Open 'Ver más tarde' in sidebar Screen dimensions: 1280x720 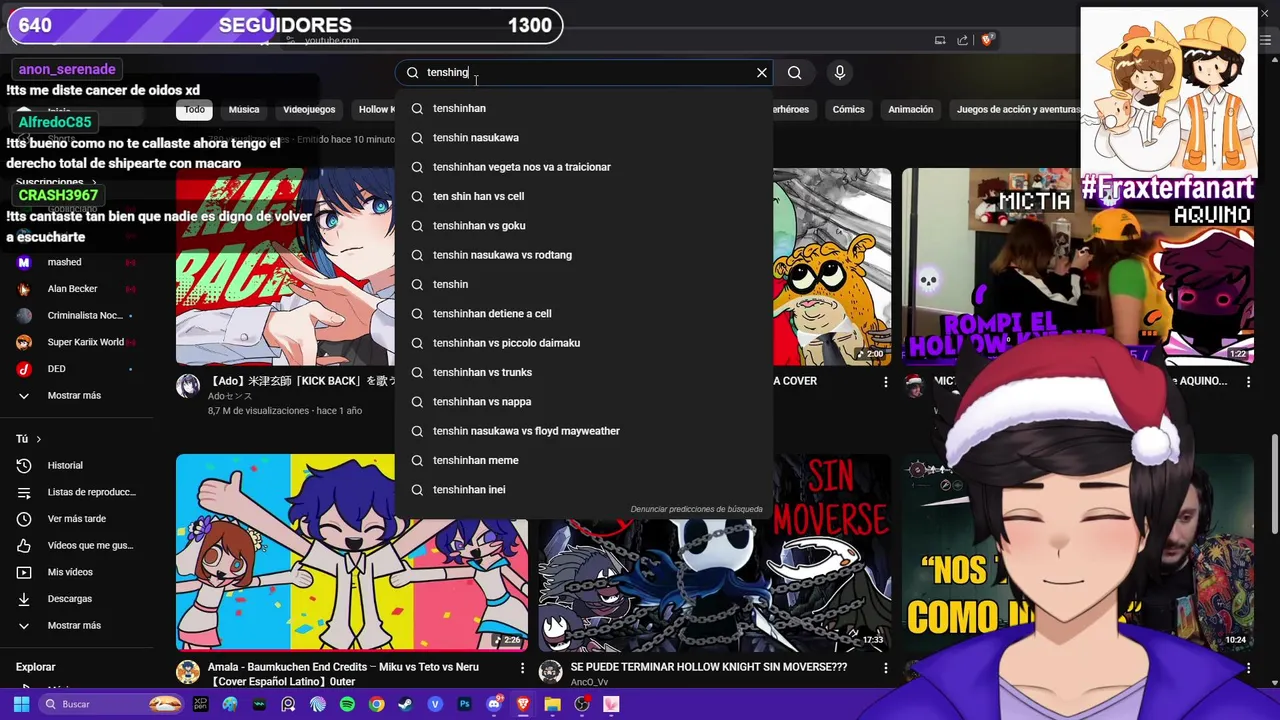point(76,519)
